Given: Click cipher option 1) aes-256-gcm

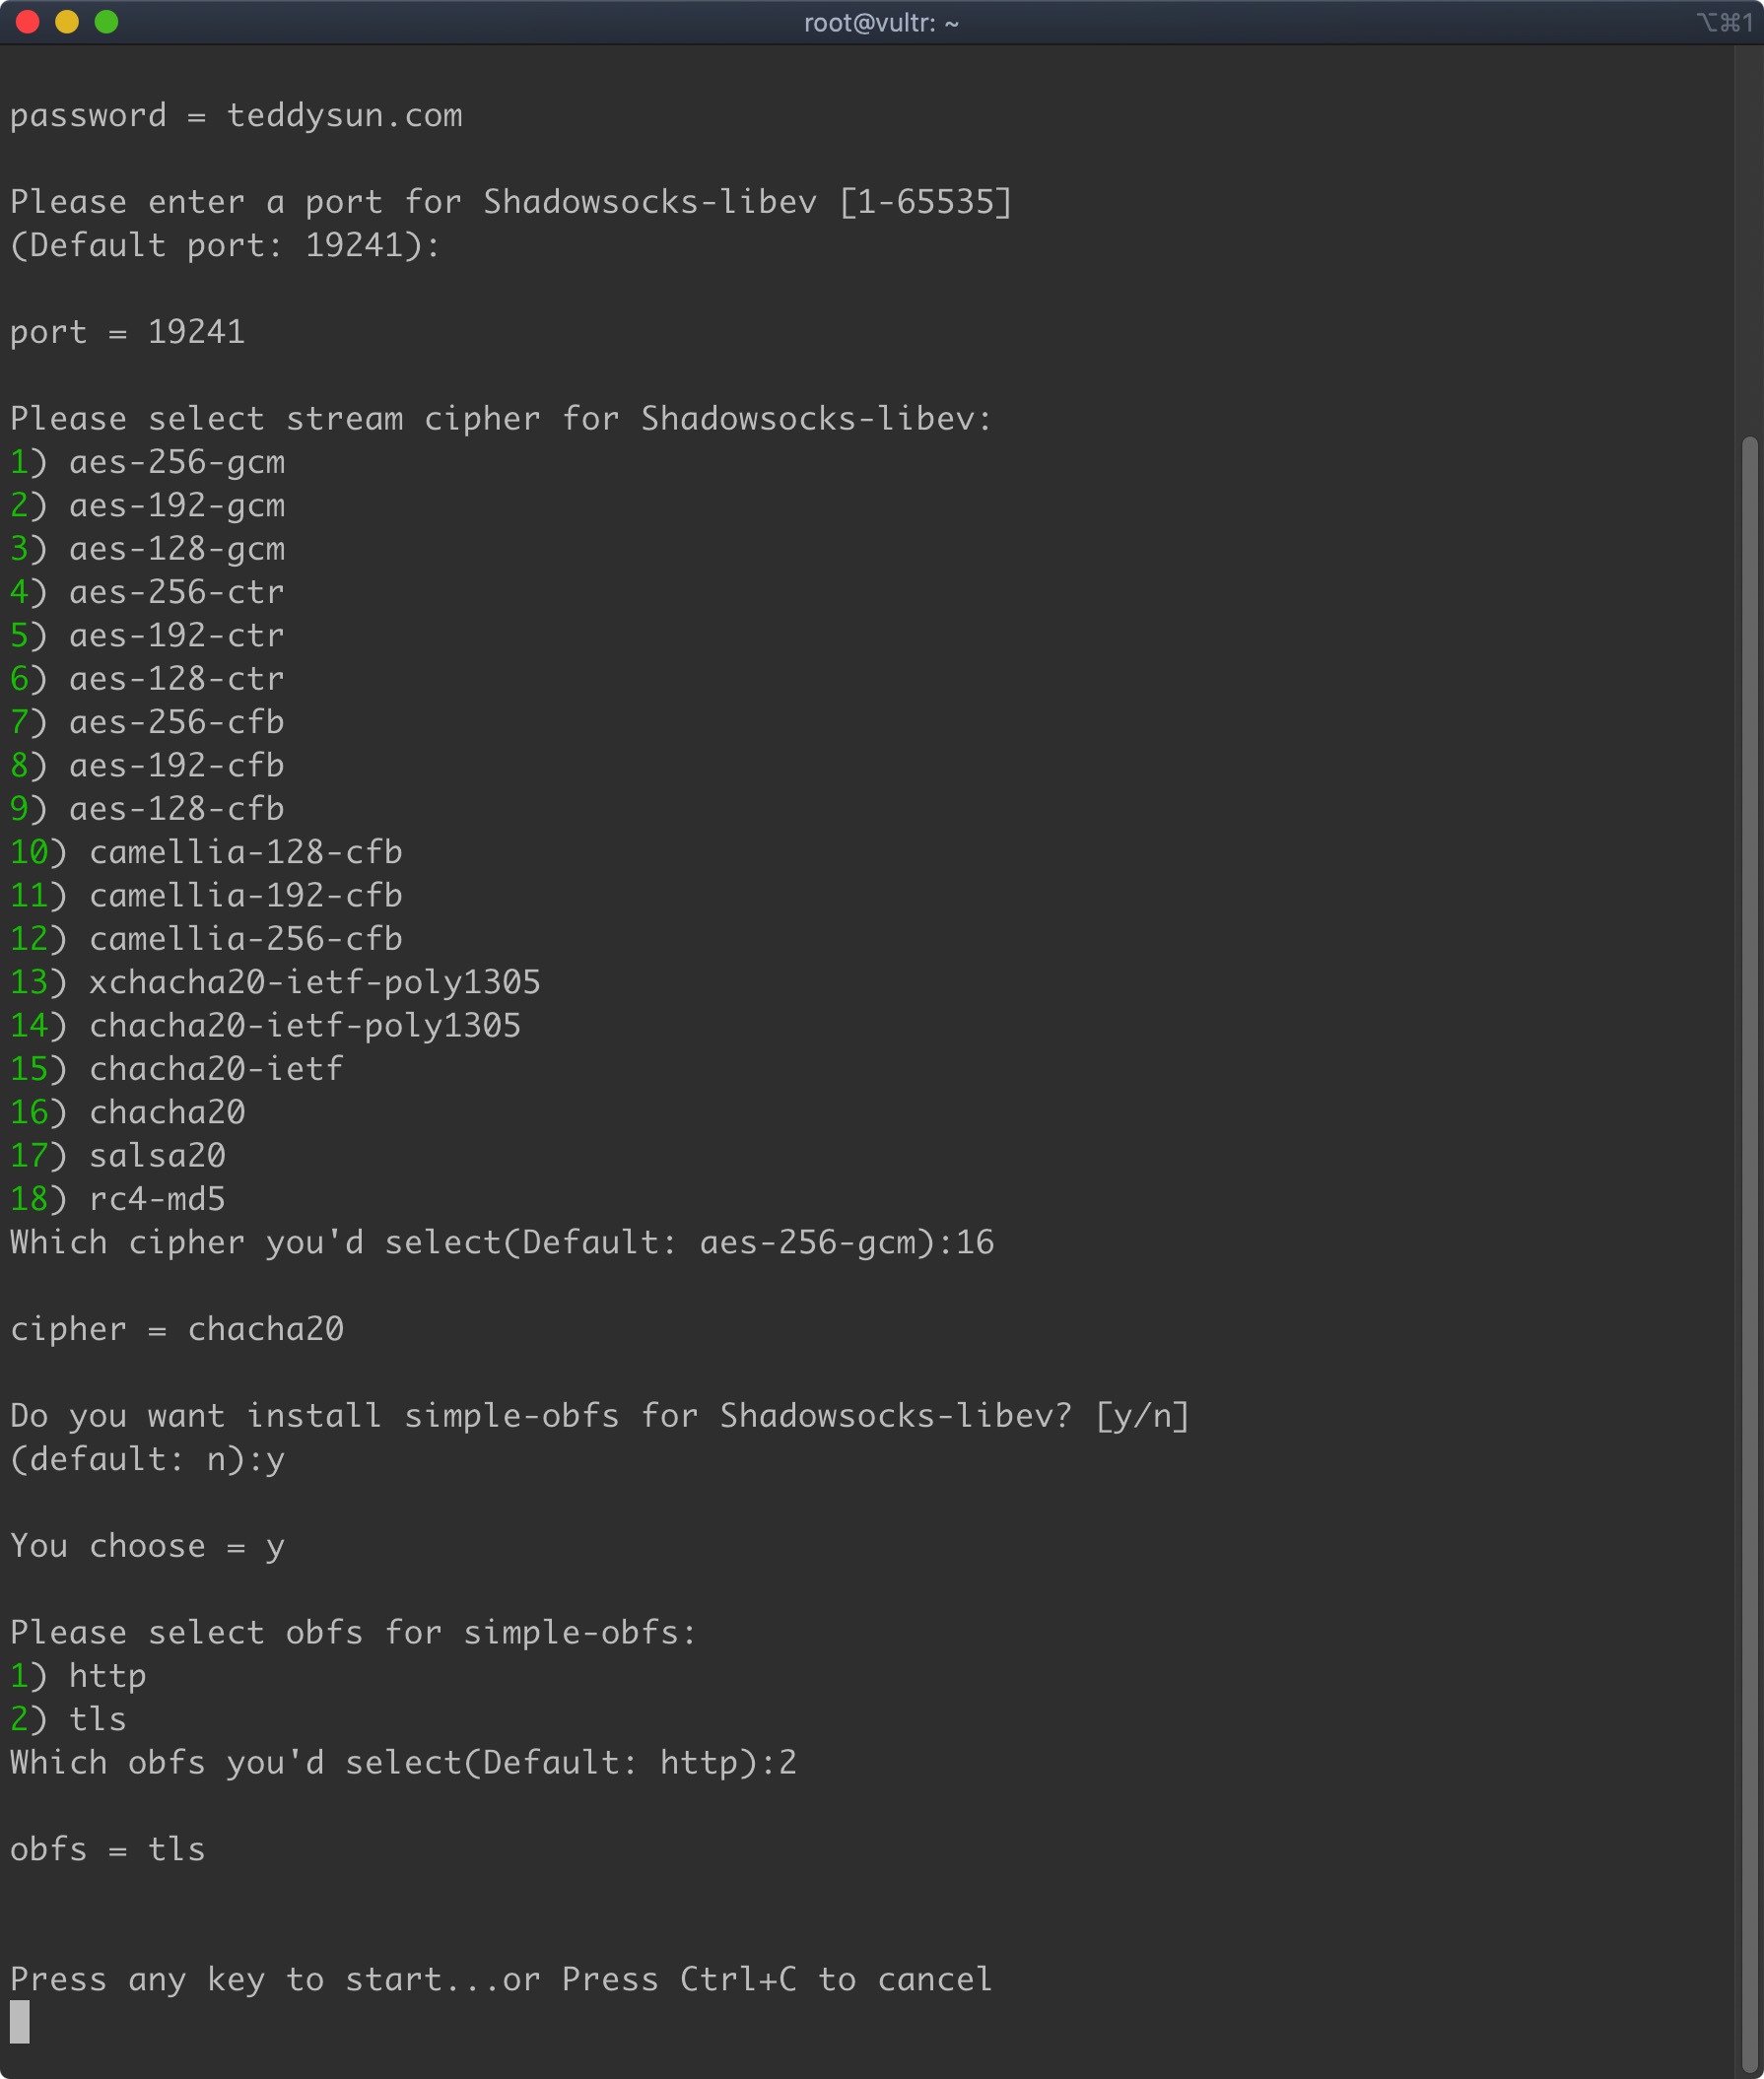Looking at the screenshot, I should pos(148,462).
